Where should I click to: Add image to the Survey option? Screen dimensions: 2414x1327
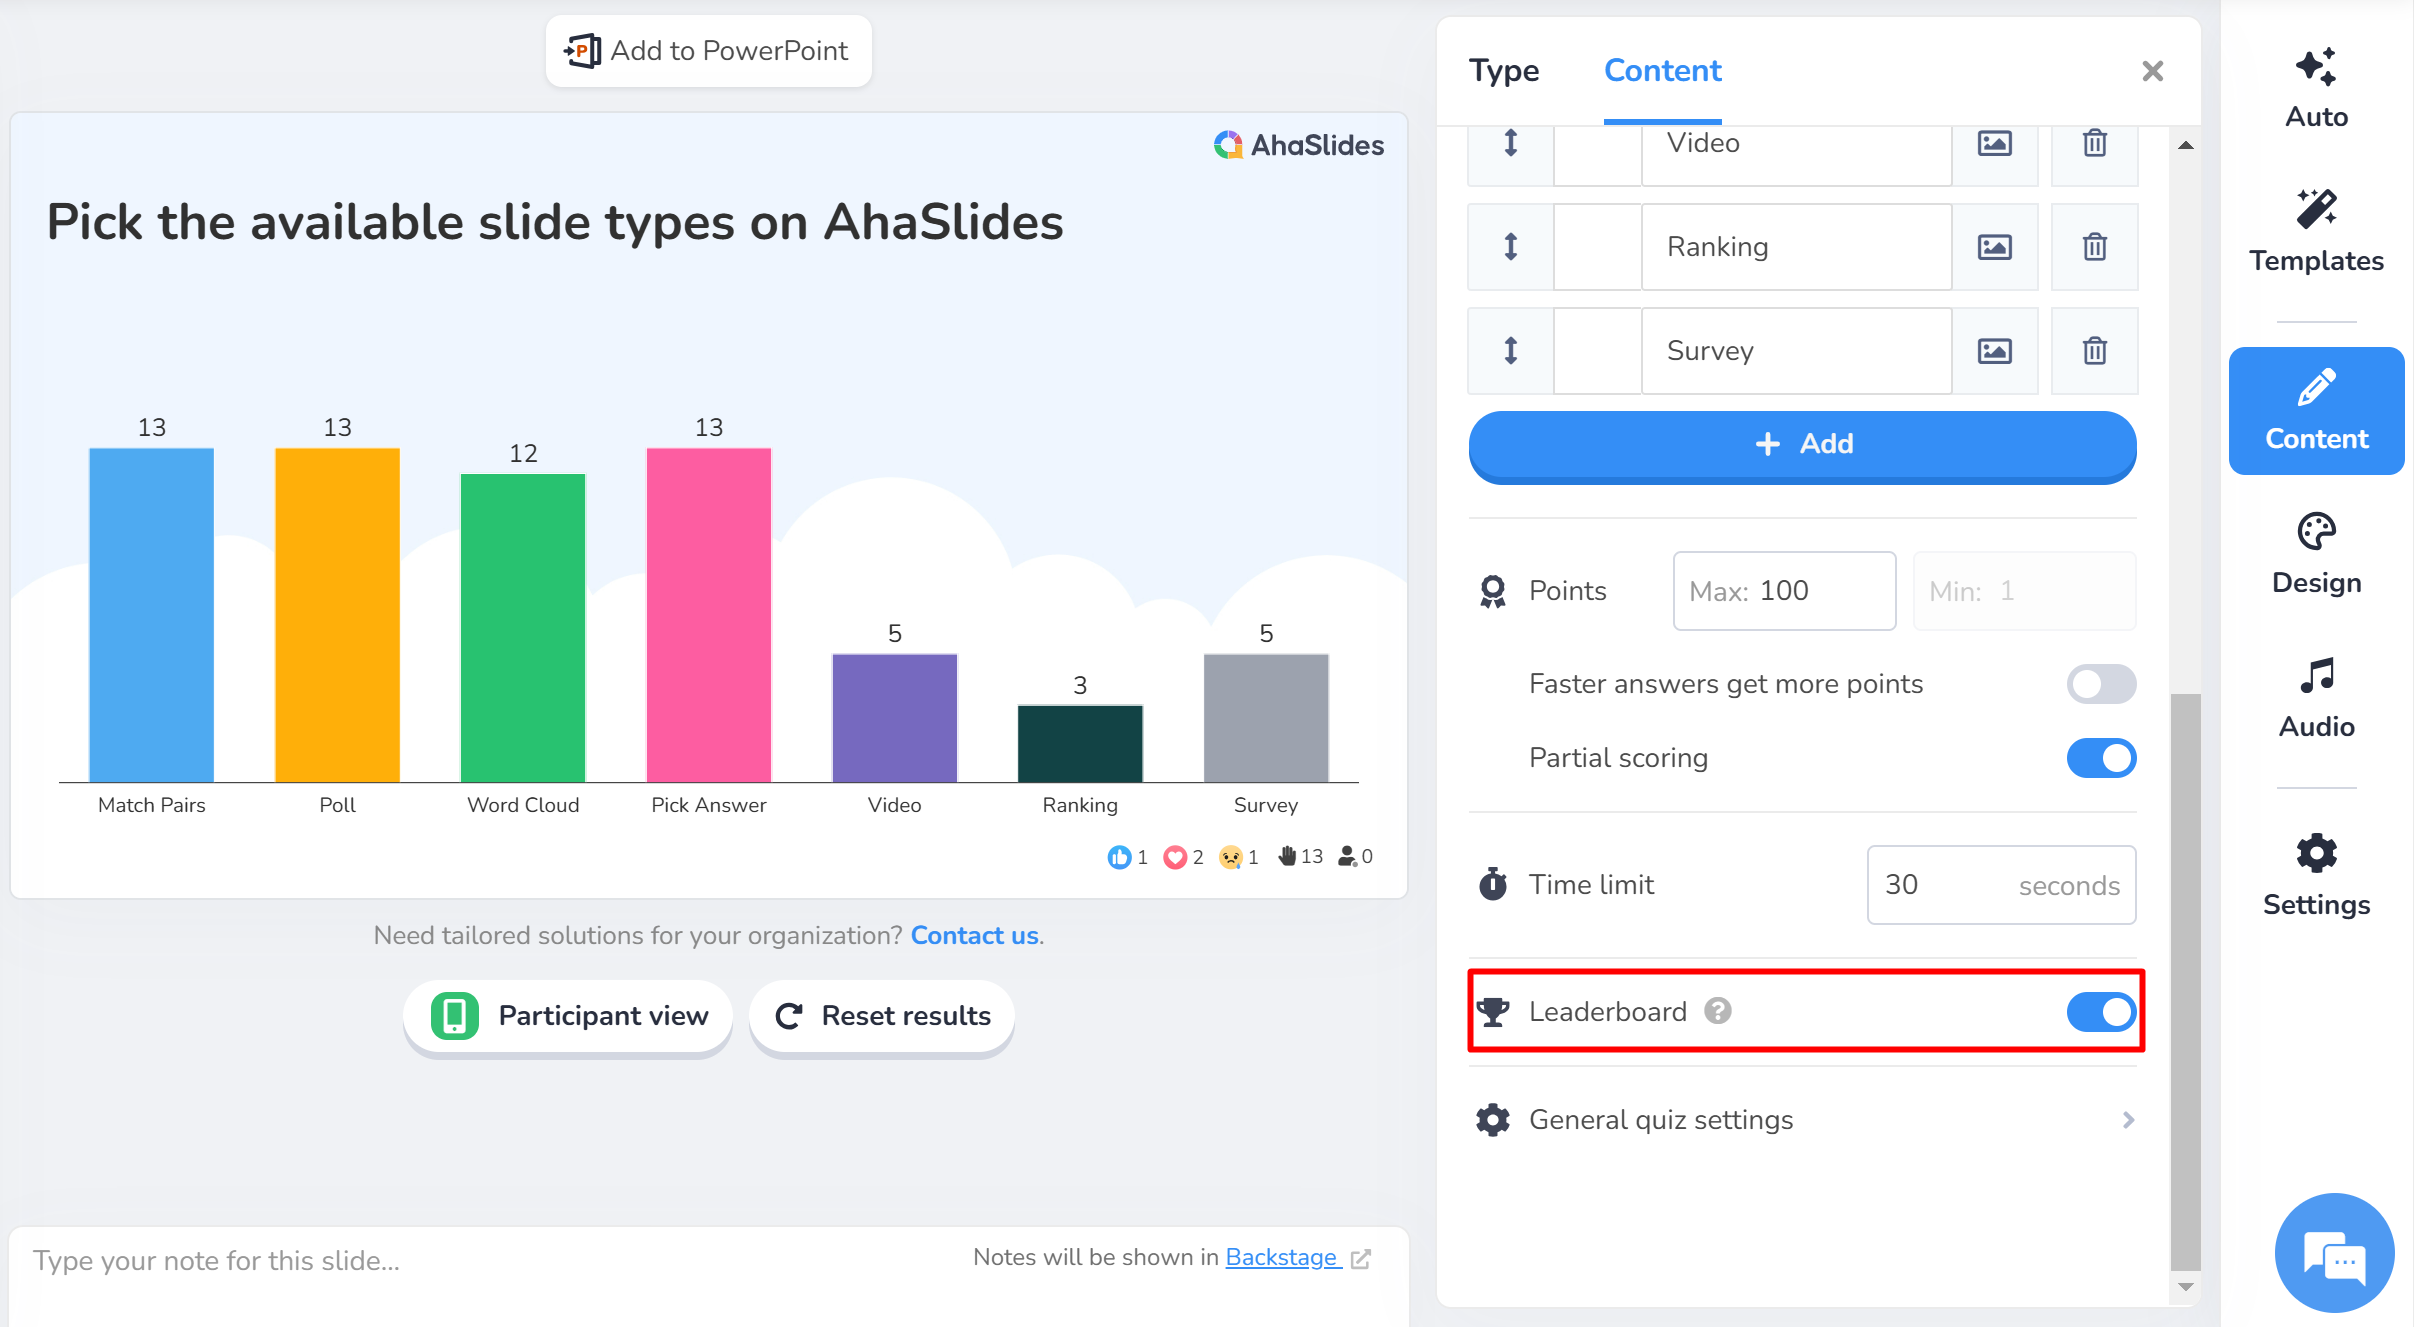(1994, 351)
